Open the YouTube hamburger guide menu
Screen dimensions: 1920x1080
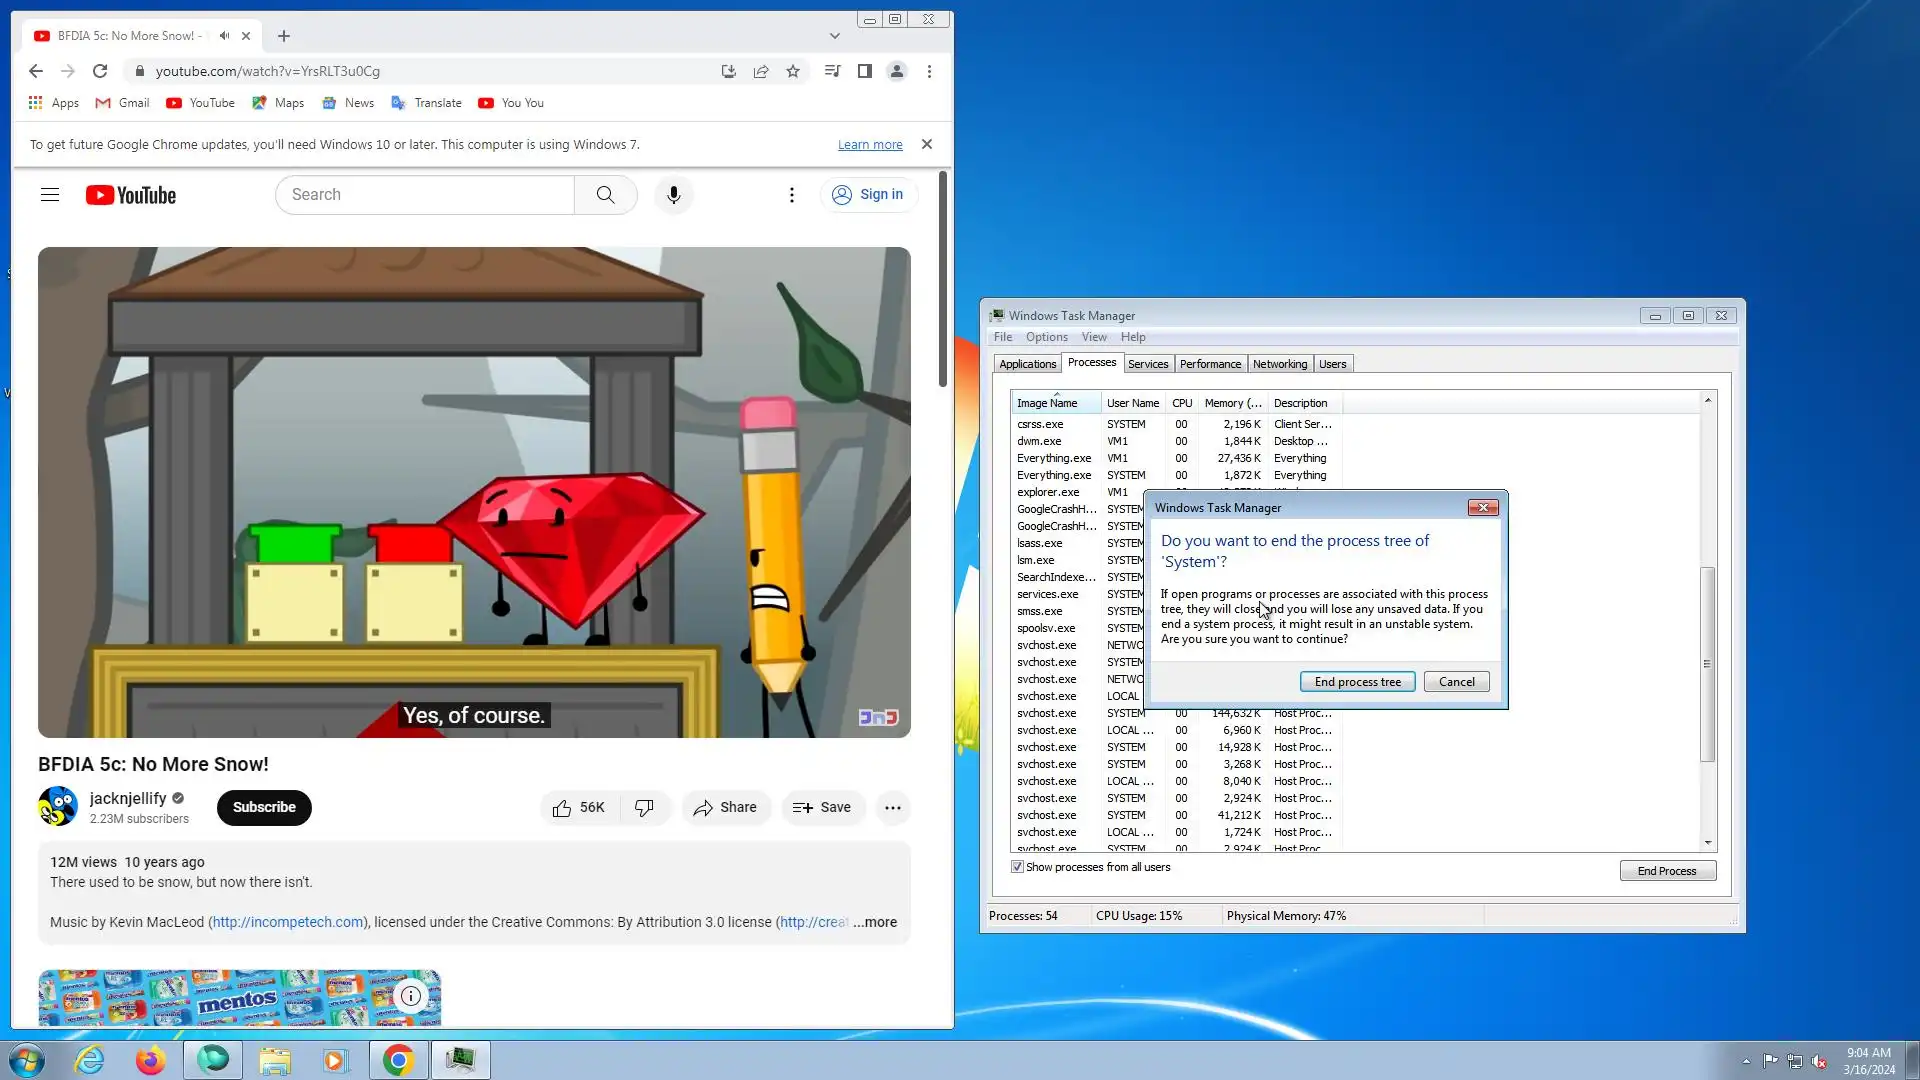[50, 195]
